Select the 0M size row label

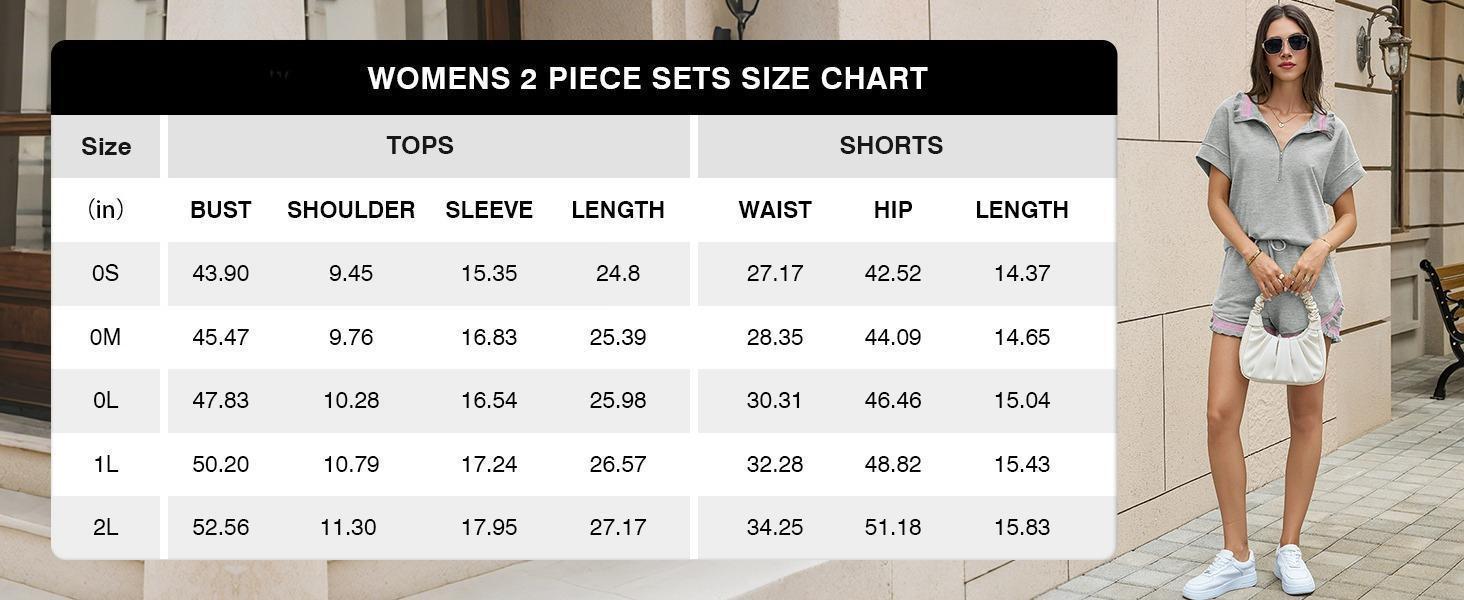pyautogui.click(x=106, y=337)
